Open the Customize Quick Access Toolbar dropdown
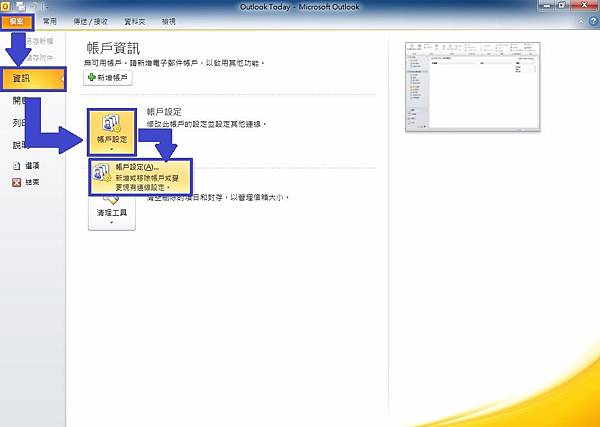Image resolution: width=600 pixels, height=427 pixels. click(x=46, y=7)
